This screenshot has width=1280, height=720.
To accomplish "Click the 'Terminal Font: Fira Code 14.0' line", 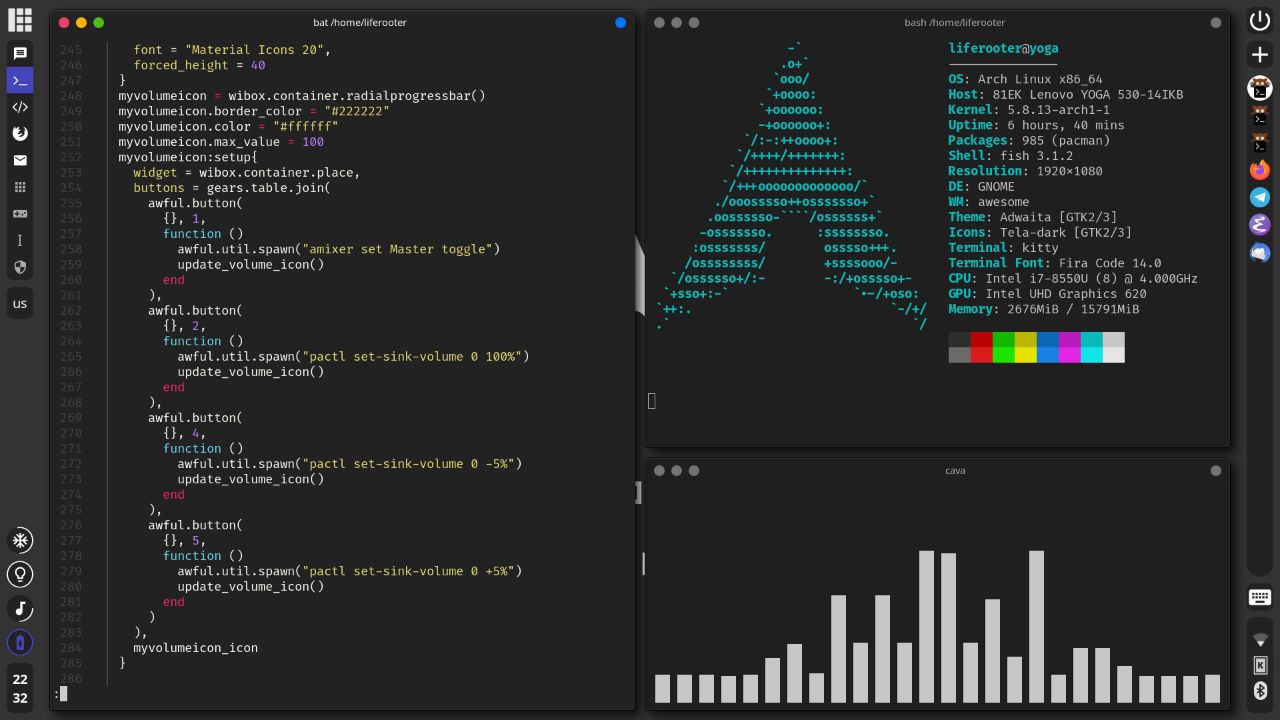I will point(1055,263).
